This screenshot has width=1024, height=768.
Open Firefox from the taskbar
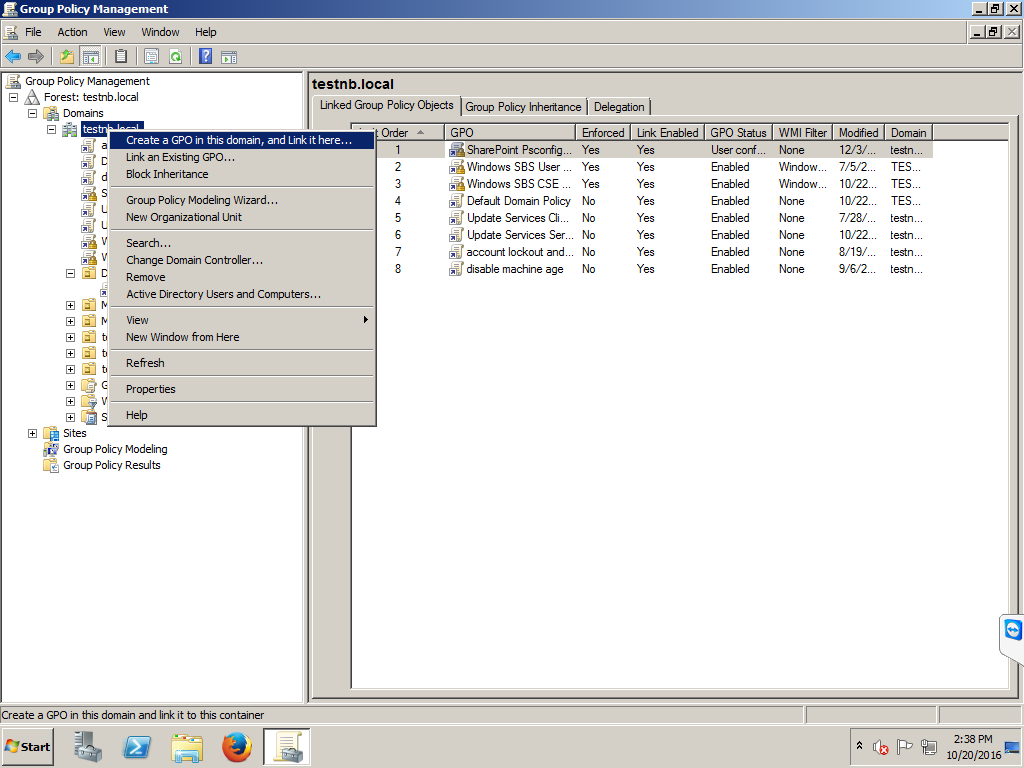(235, 746)
